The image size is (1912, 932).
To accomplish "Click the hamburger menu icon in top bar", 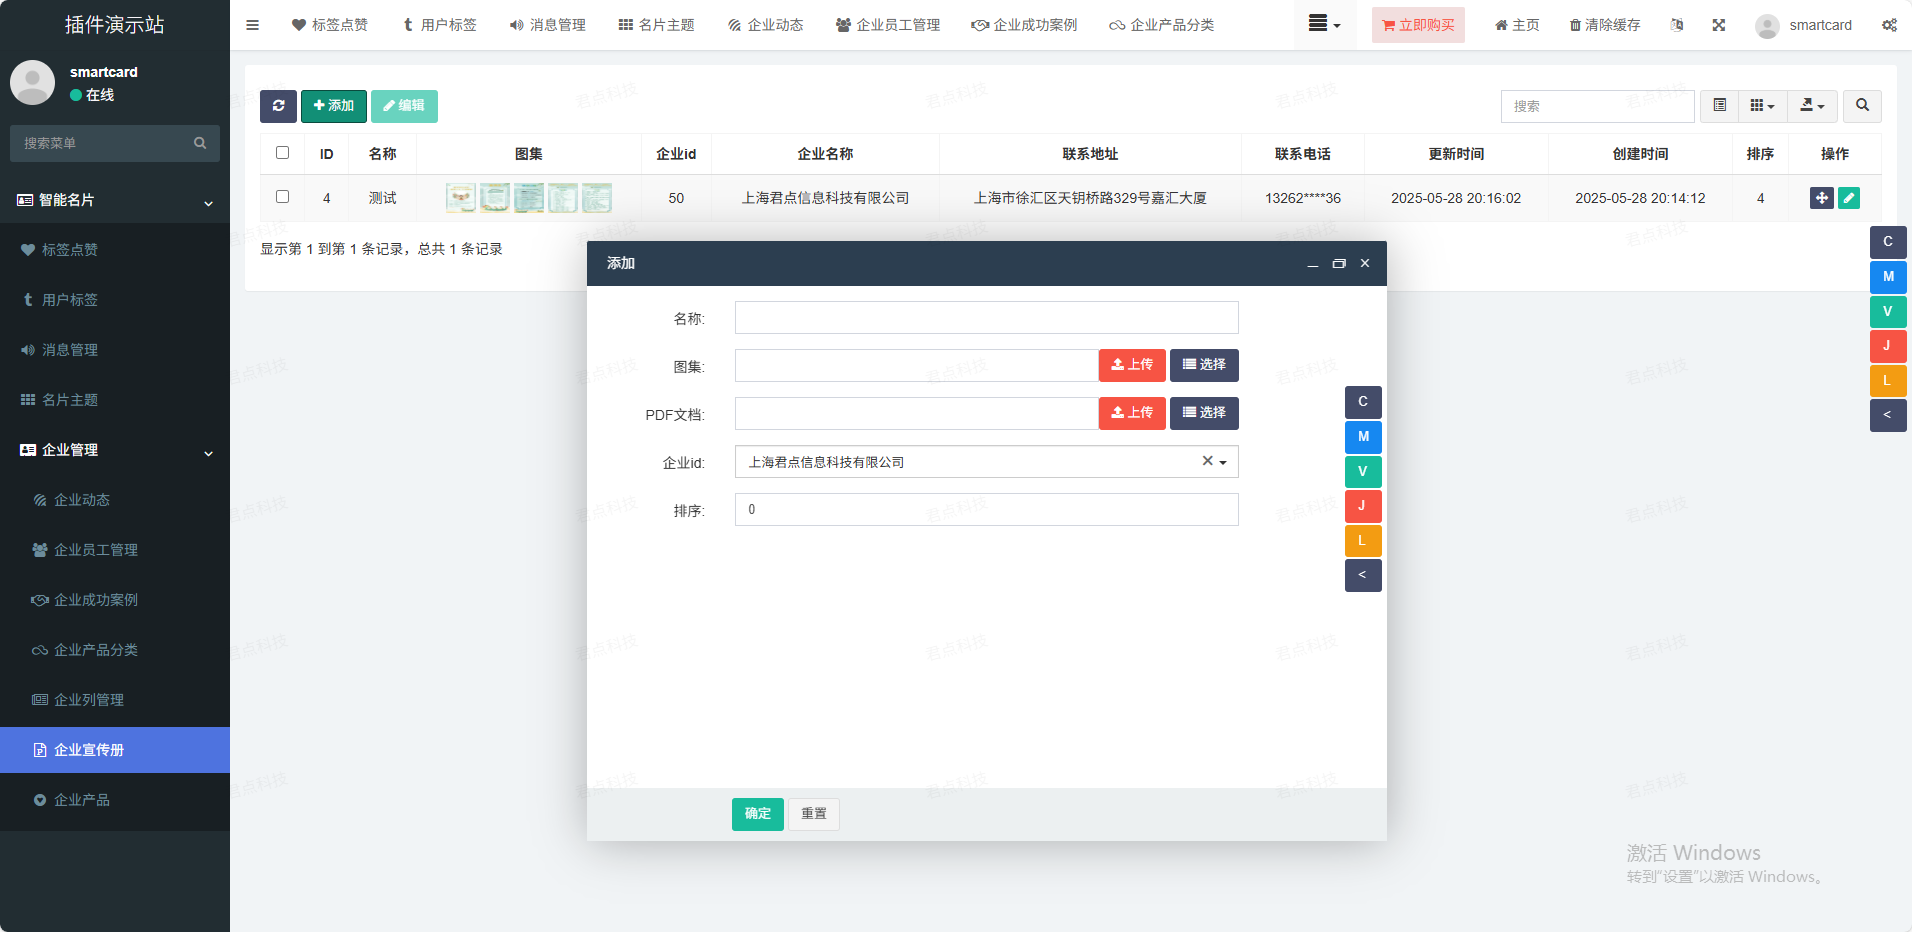I will 252,25.
